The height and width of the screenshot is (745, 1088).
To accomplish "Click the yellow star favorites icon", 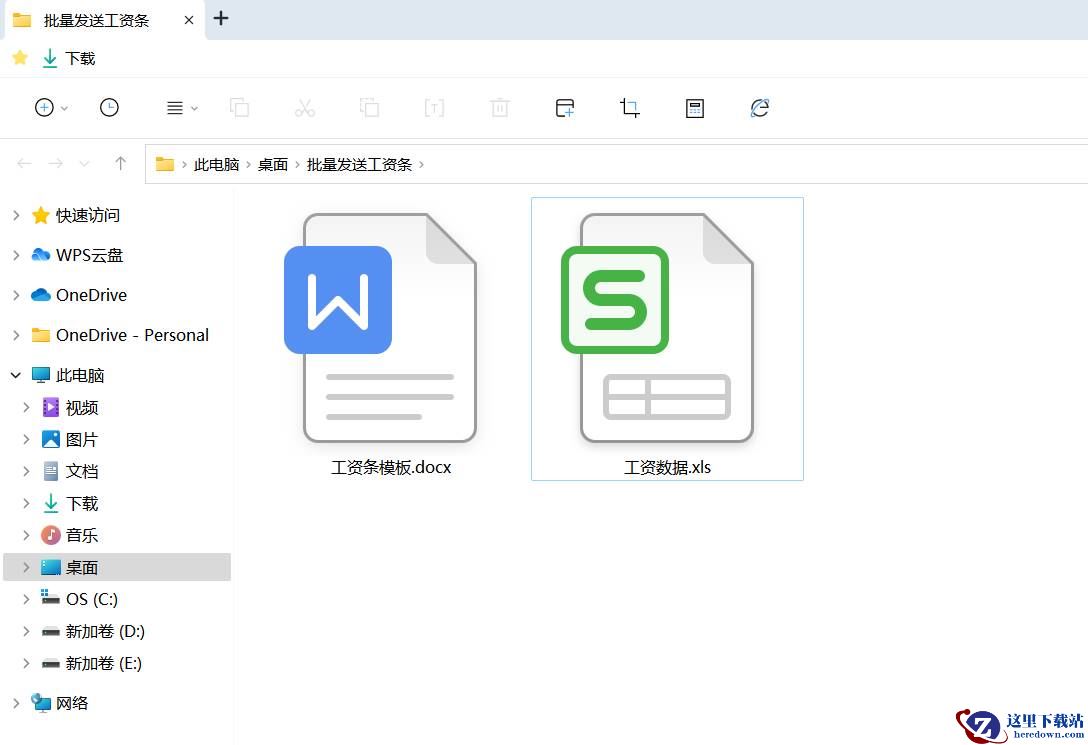I will [x=20, y=58].
